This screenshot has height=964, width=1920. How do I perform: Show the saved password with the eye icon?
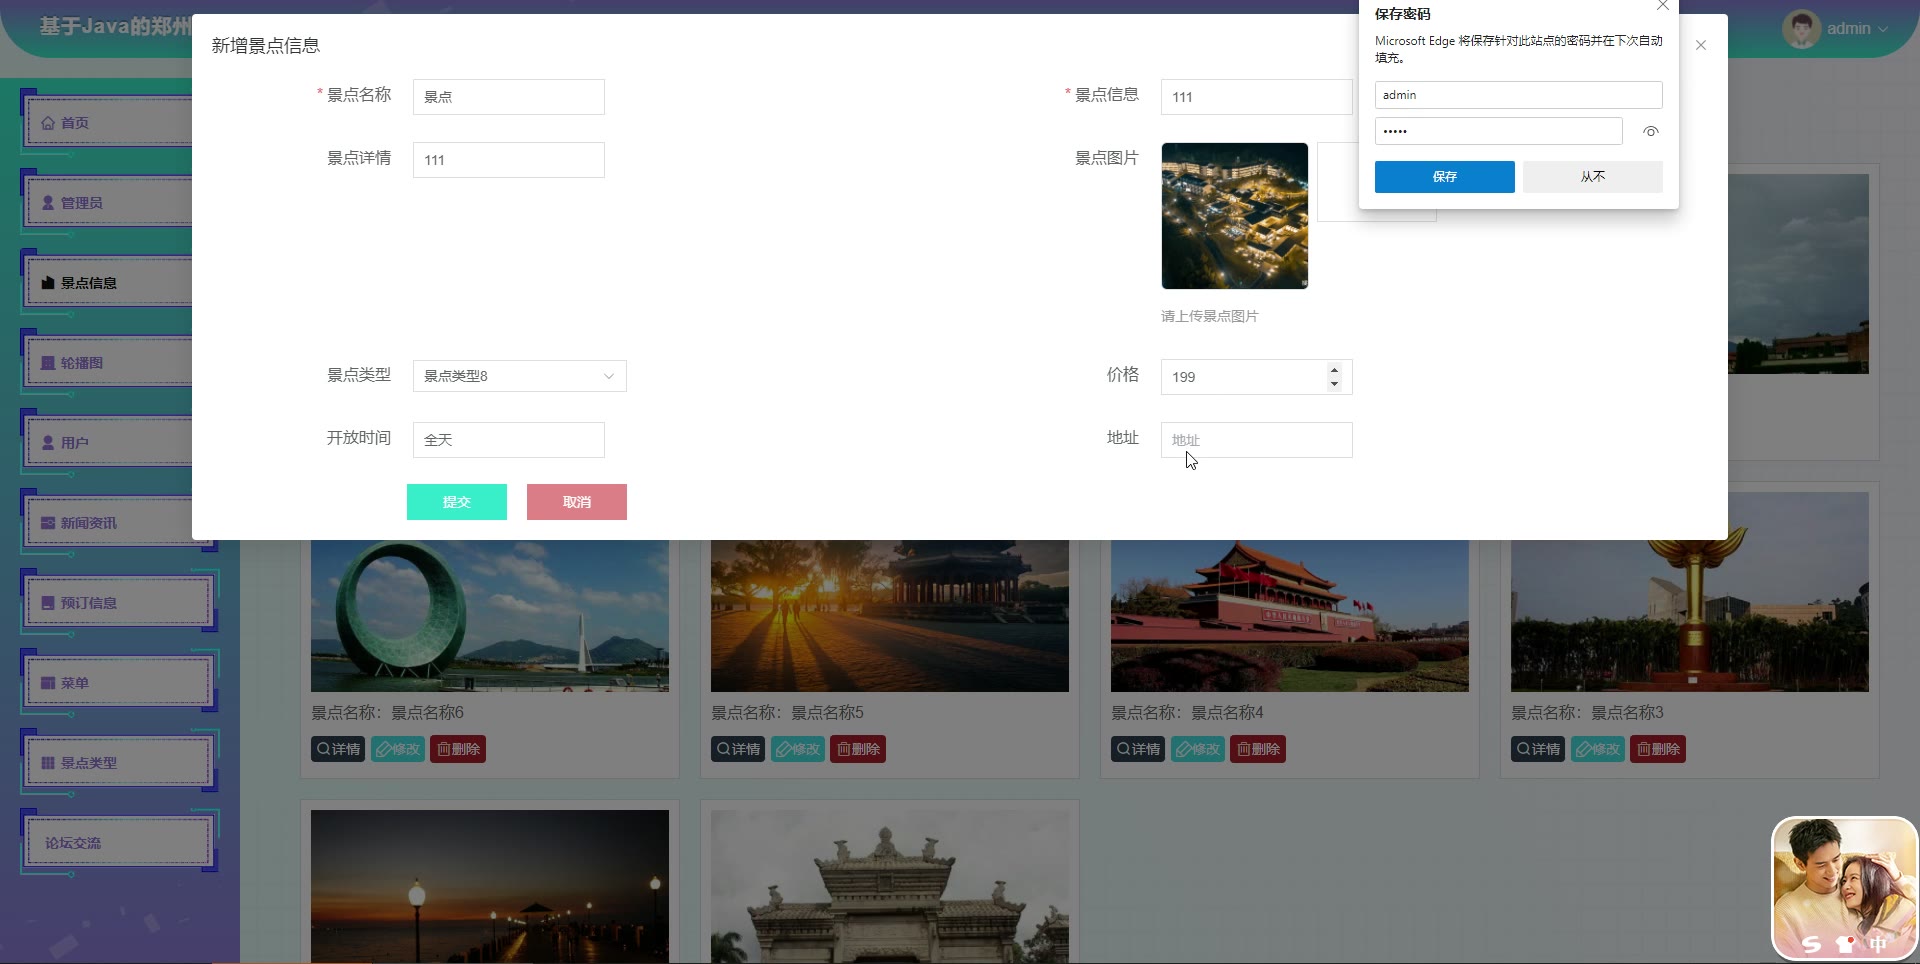click(x=1651, y=131)
